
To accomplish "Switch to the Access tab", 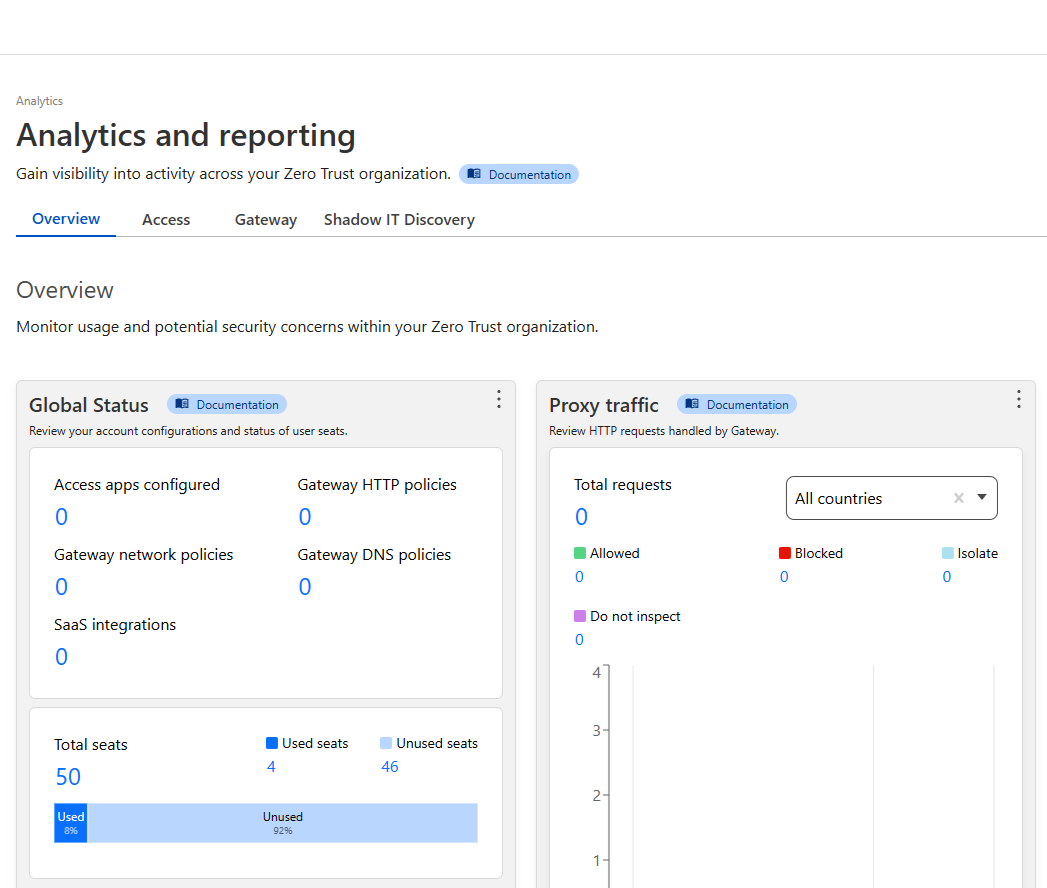I will click(166, 220).
